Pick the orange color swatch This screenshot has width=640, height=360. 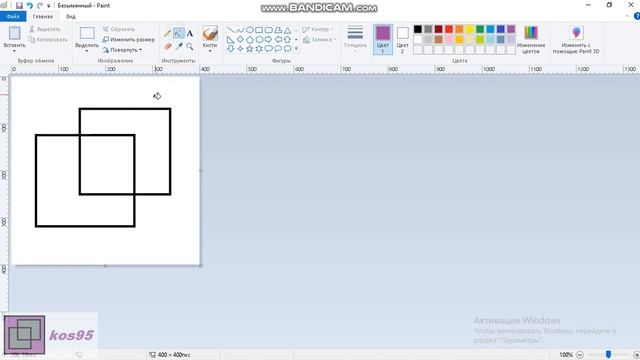[459, 29]
